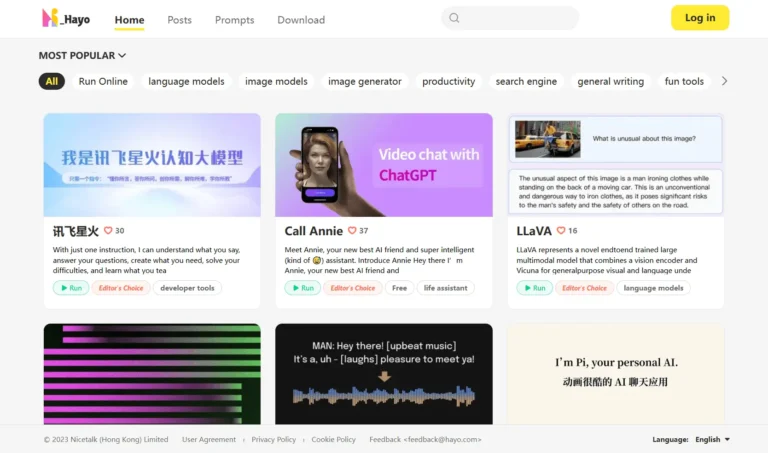Like 讯飞星火 with the heart icon

108,230
